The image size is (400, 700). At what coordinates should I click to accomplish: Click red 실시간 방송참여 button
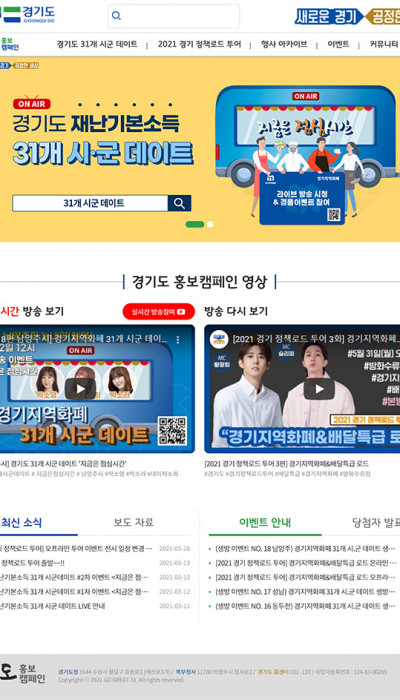tap(159, 312)
